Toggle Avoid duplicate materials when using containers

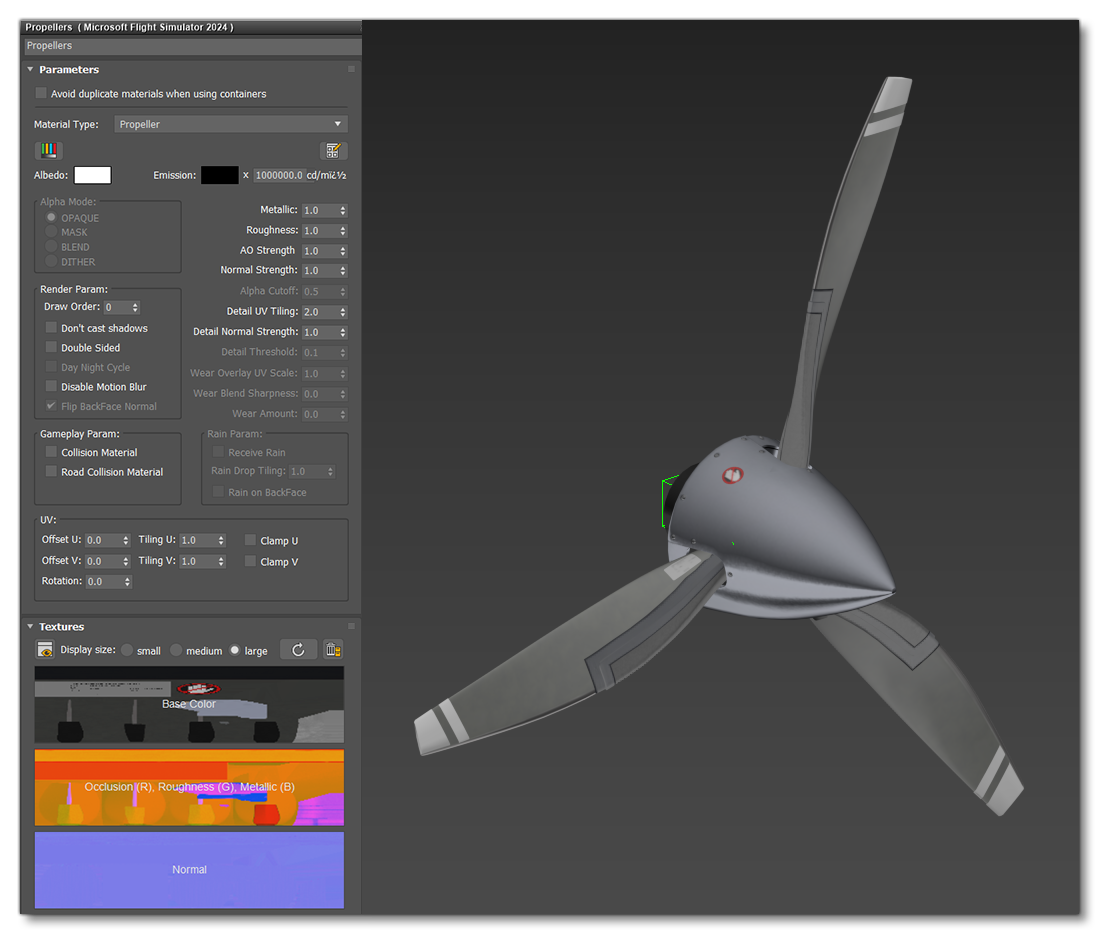[x=40, y=93]
